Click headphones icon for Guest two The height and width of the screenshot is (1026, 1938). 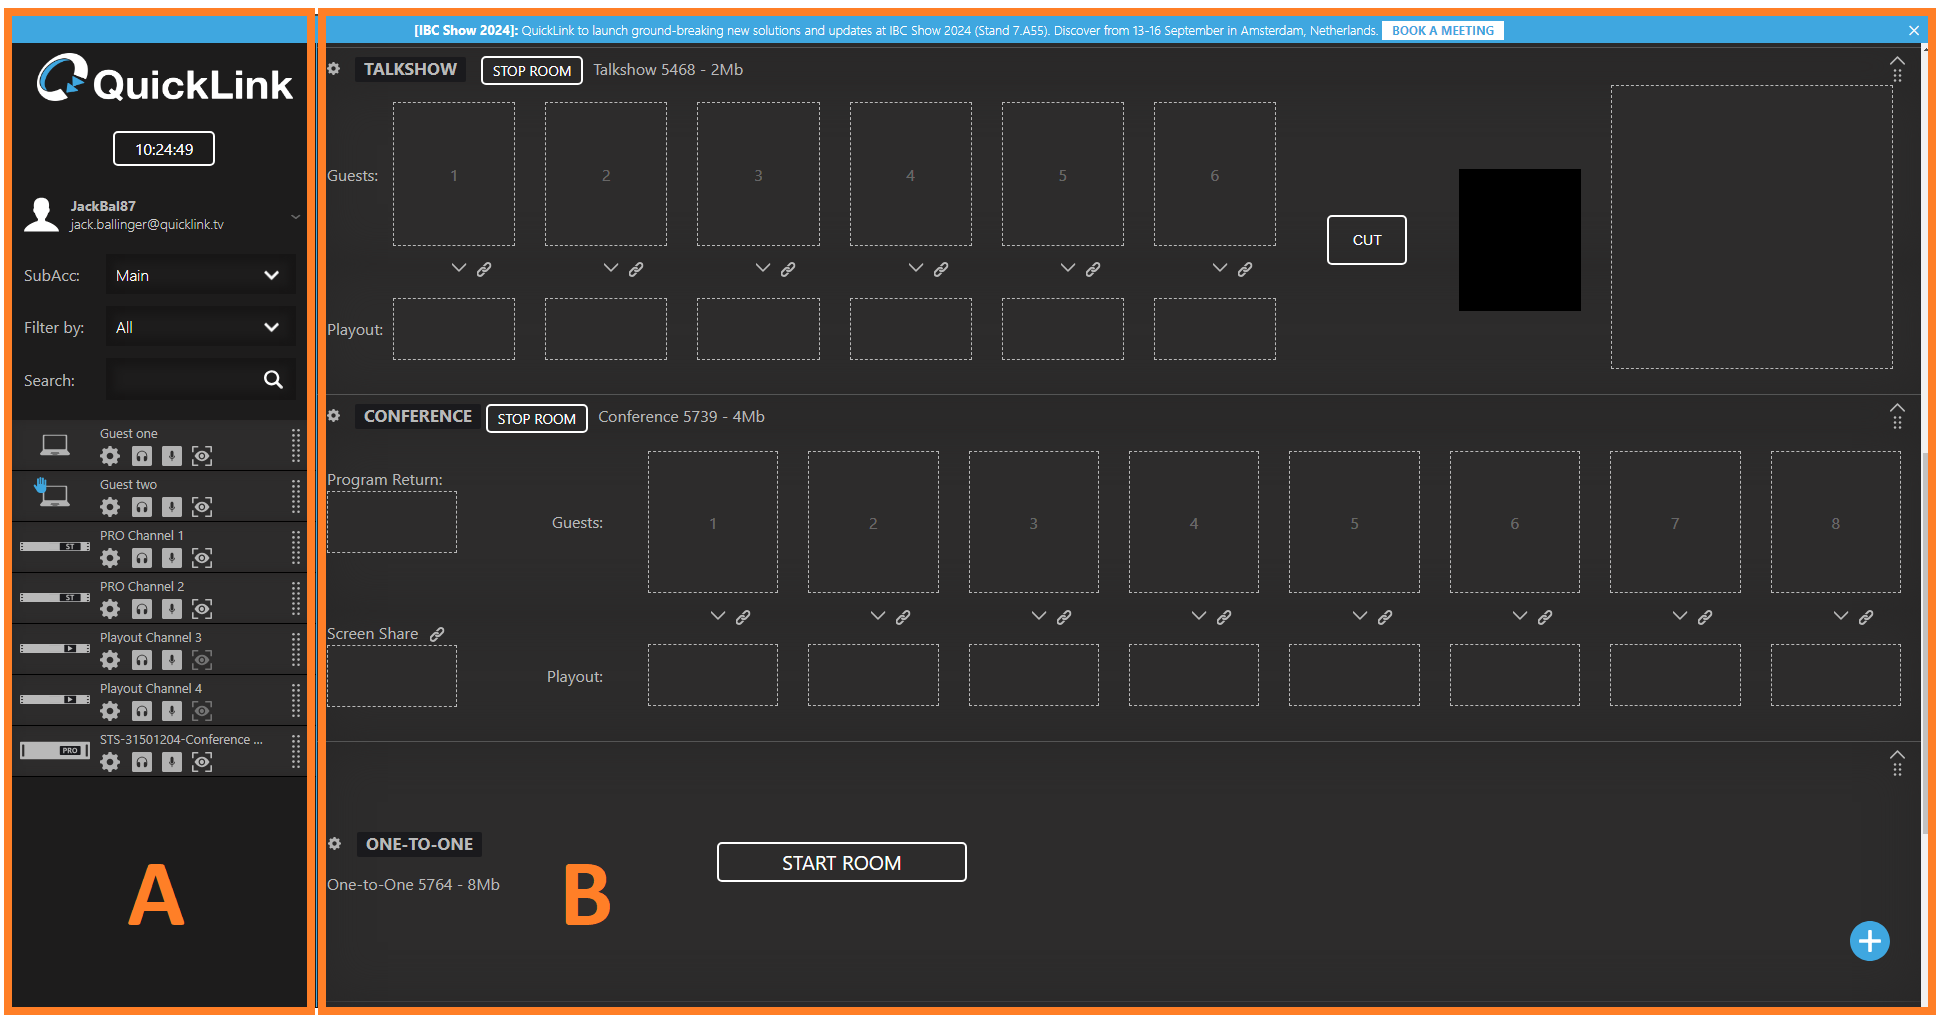[142, 508]
